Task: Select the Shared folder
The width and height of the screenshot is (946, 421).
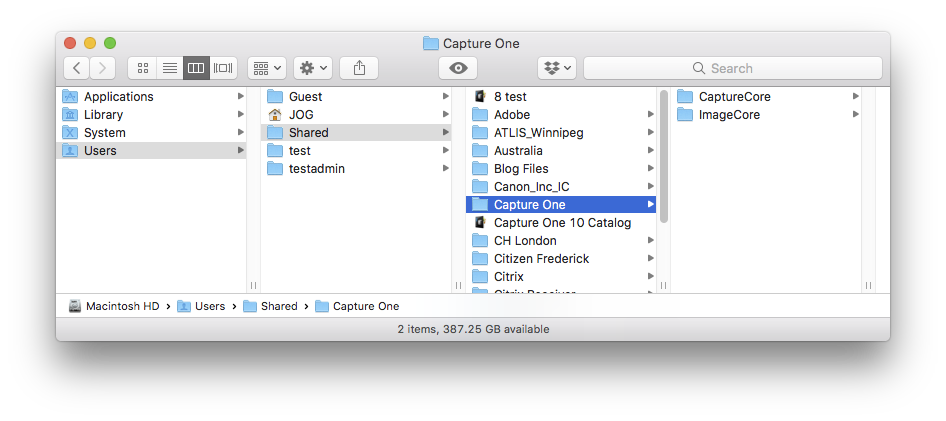Action: click(x=356, y=133)
